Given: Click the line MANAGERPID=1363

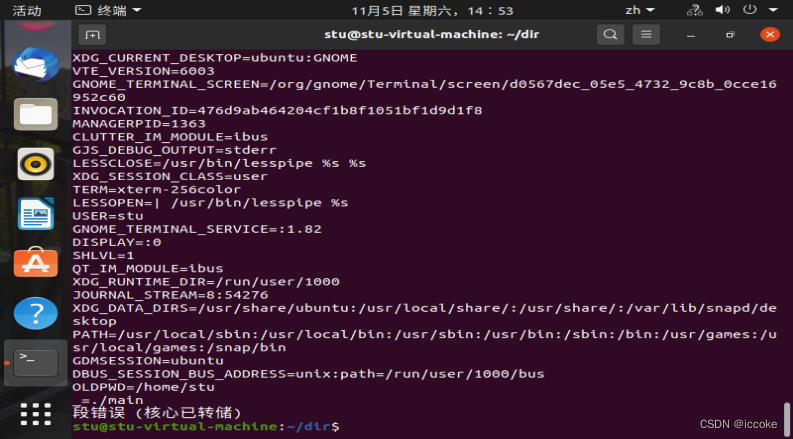Looking at the screenshot, I should [x=139, y=124].
